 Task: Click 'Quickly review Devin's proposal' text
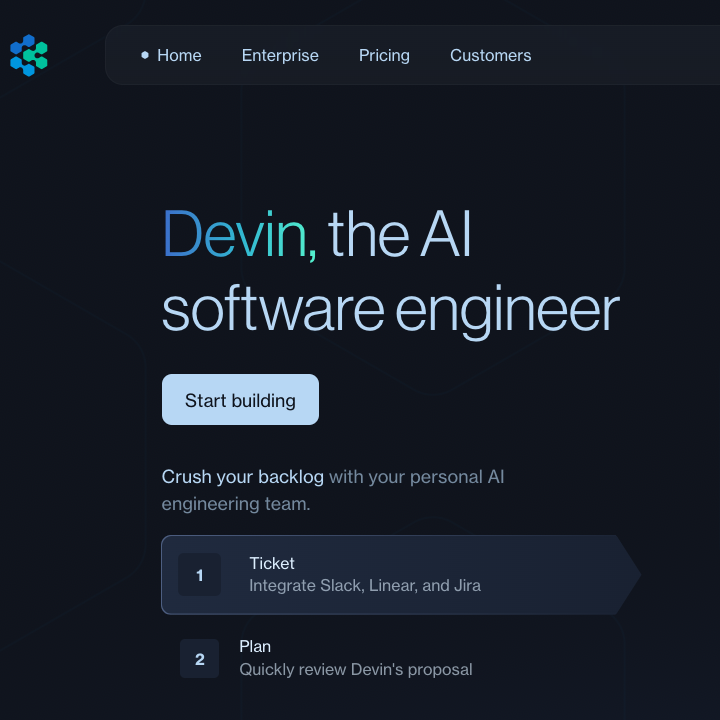(356, 669)
